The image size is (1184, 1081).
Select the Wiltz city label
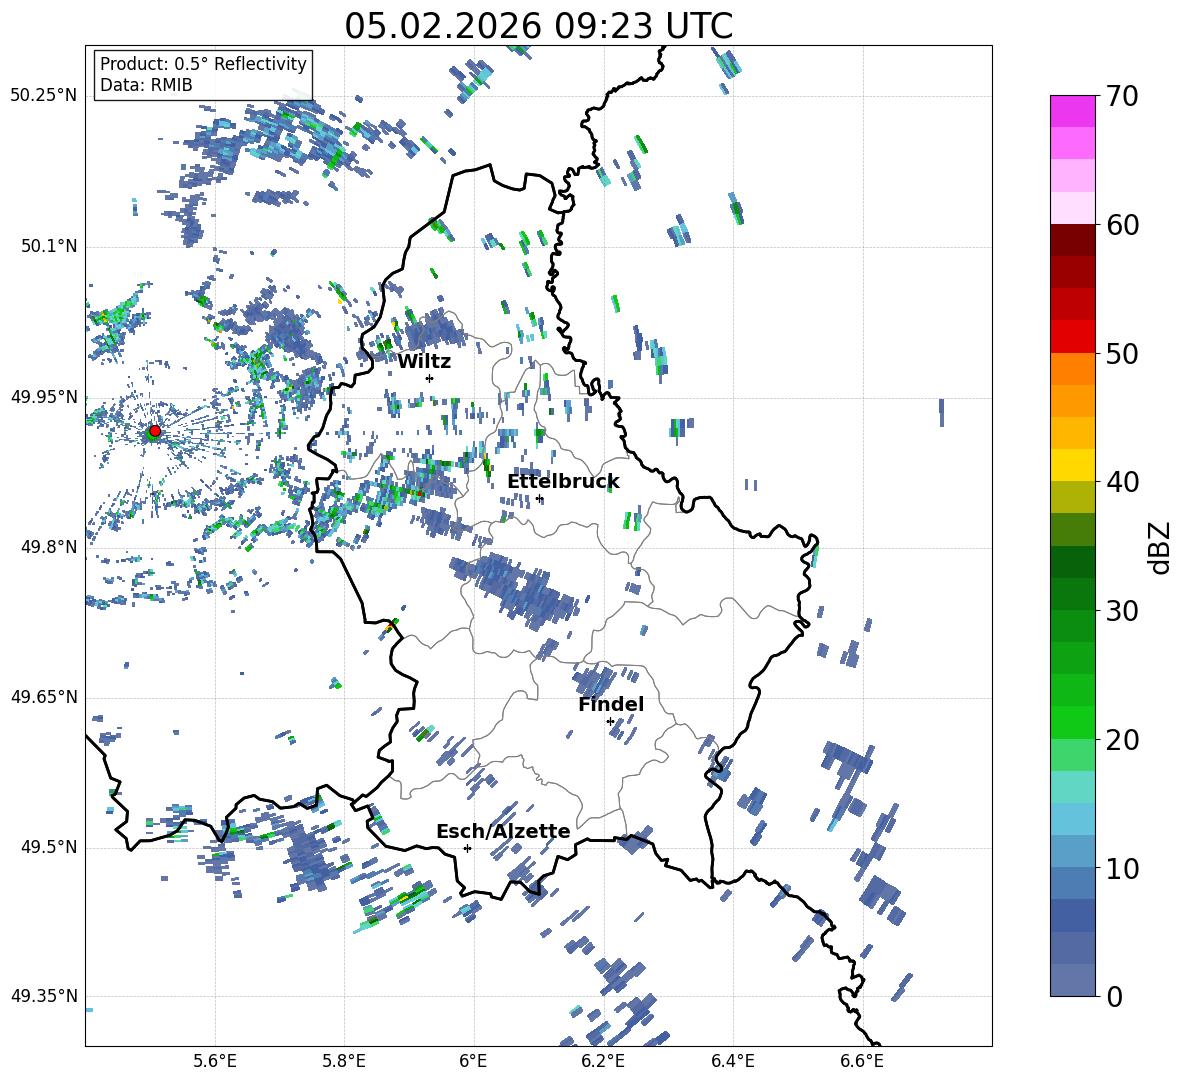424,361
